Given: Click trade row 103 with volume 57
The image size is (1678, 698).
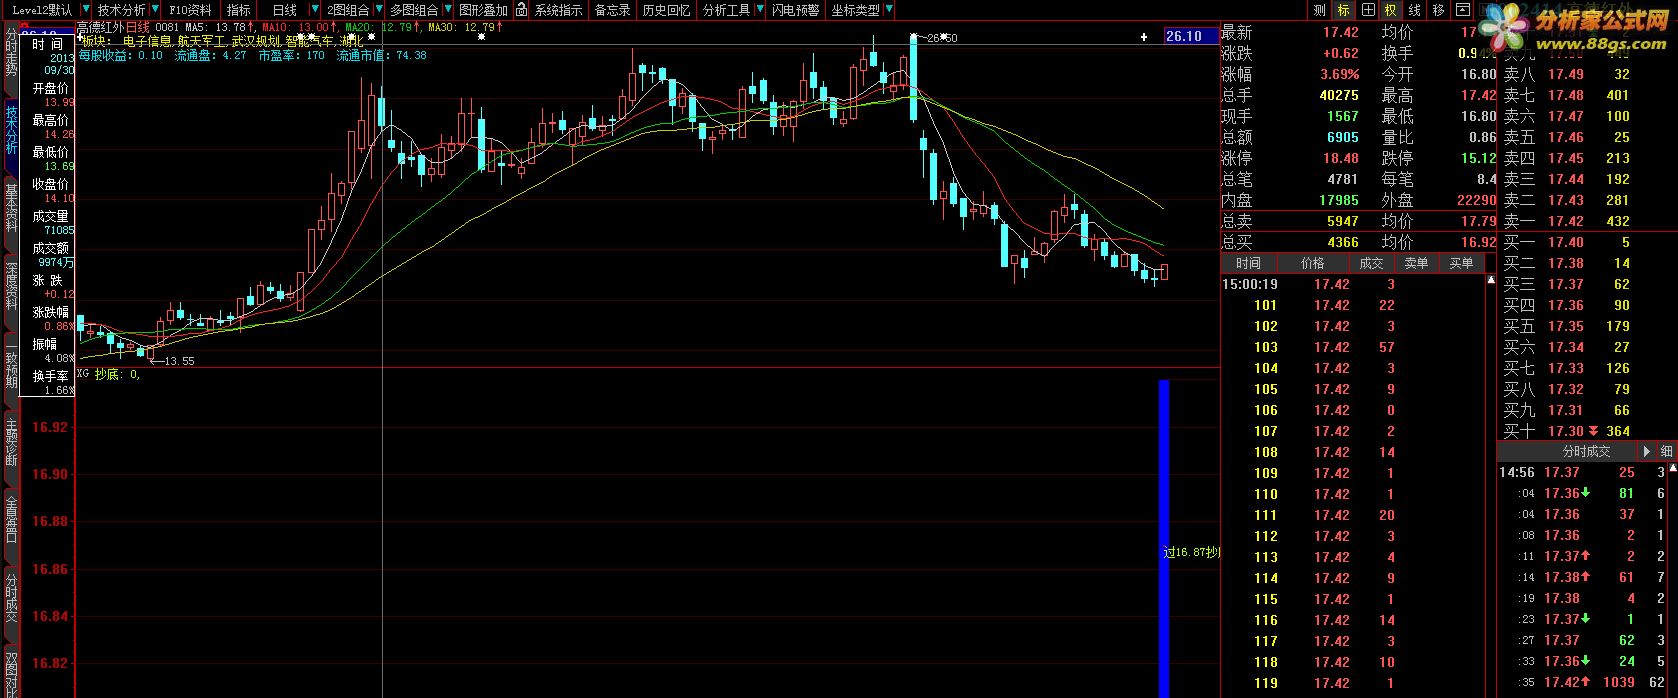Looking at the screenshot, I should (x=1353, y=347).
